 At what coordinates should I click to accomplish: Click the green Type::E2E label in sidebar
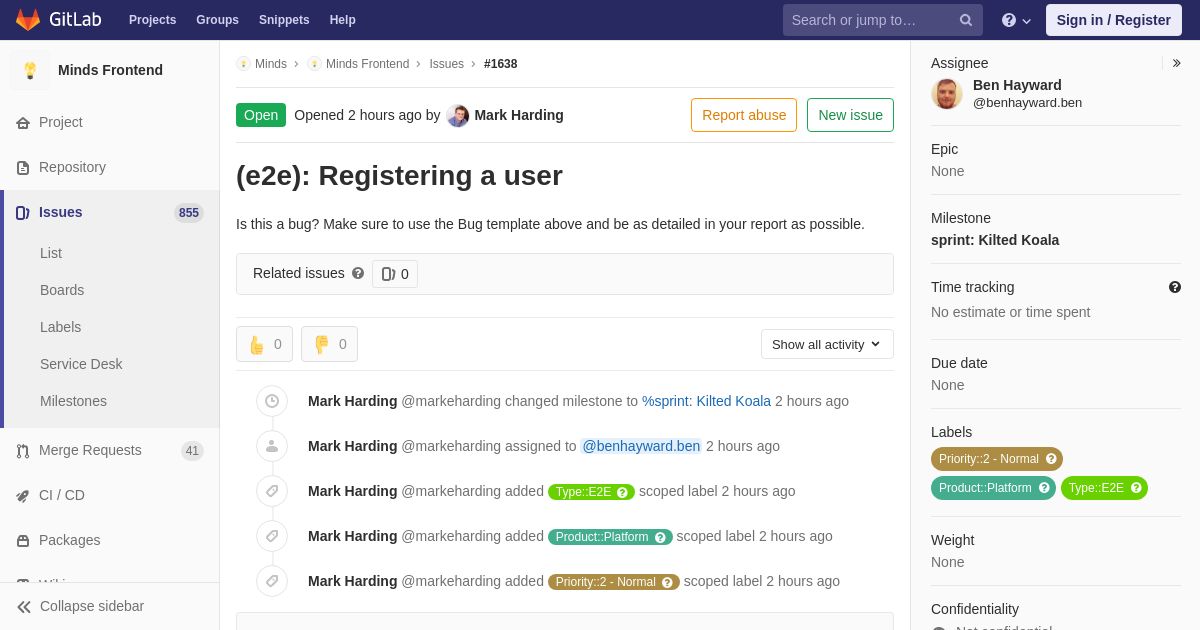pyautogui.click(x=1104, y=488)
